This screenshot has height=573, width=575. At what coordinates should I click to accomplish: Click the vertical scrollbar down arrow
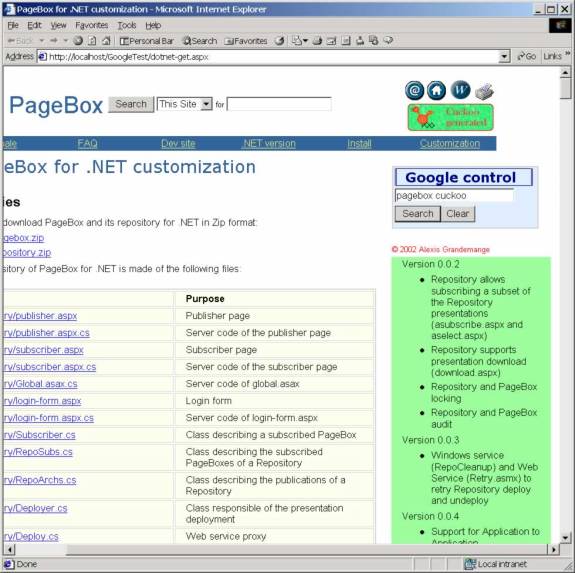565,537
